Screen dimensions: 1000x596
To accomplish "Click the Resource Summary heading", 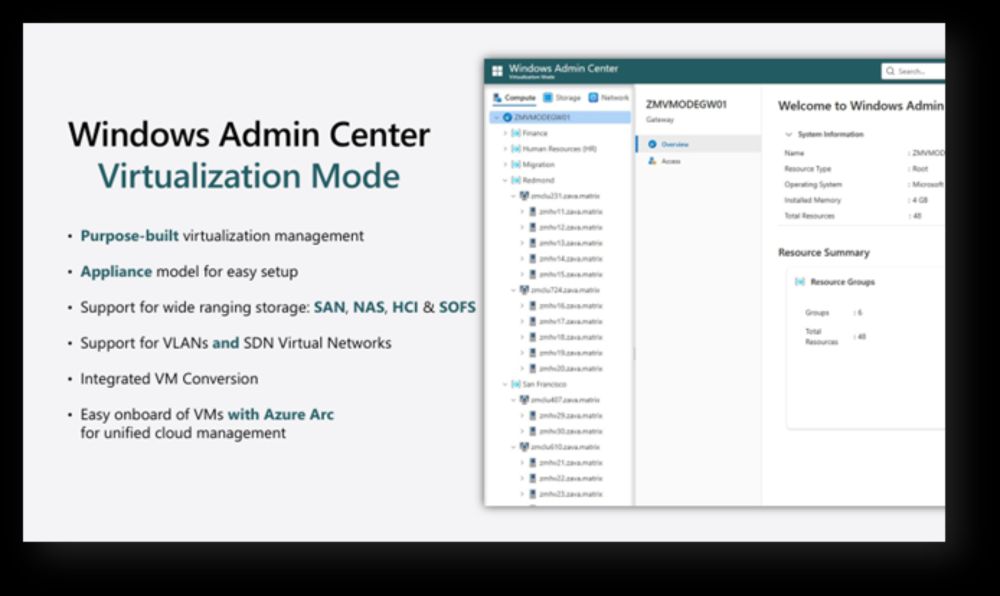I will [824, 252].
